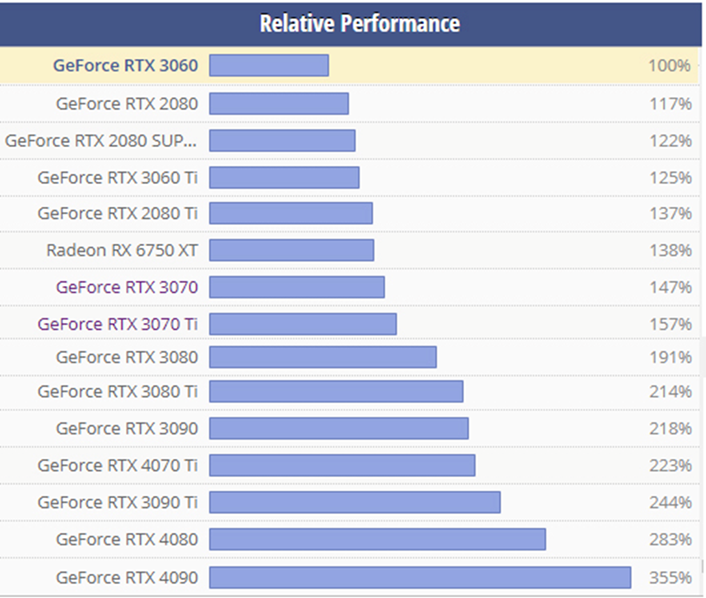Open the truncated GeForce RTX 2080 SUPER link

coord(101,140)
